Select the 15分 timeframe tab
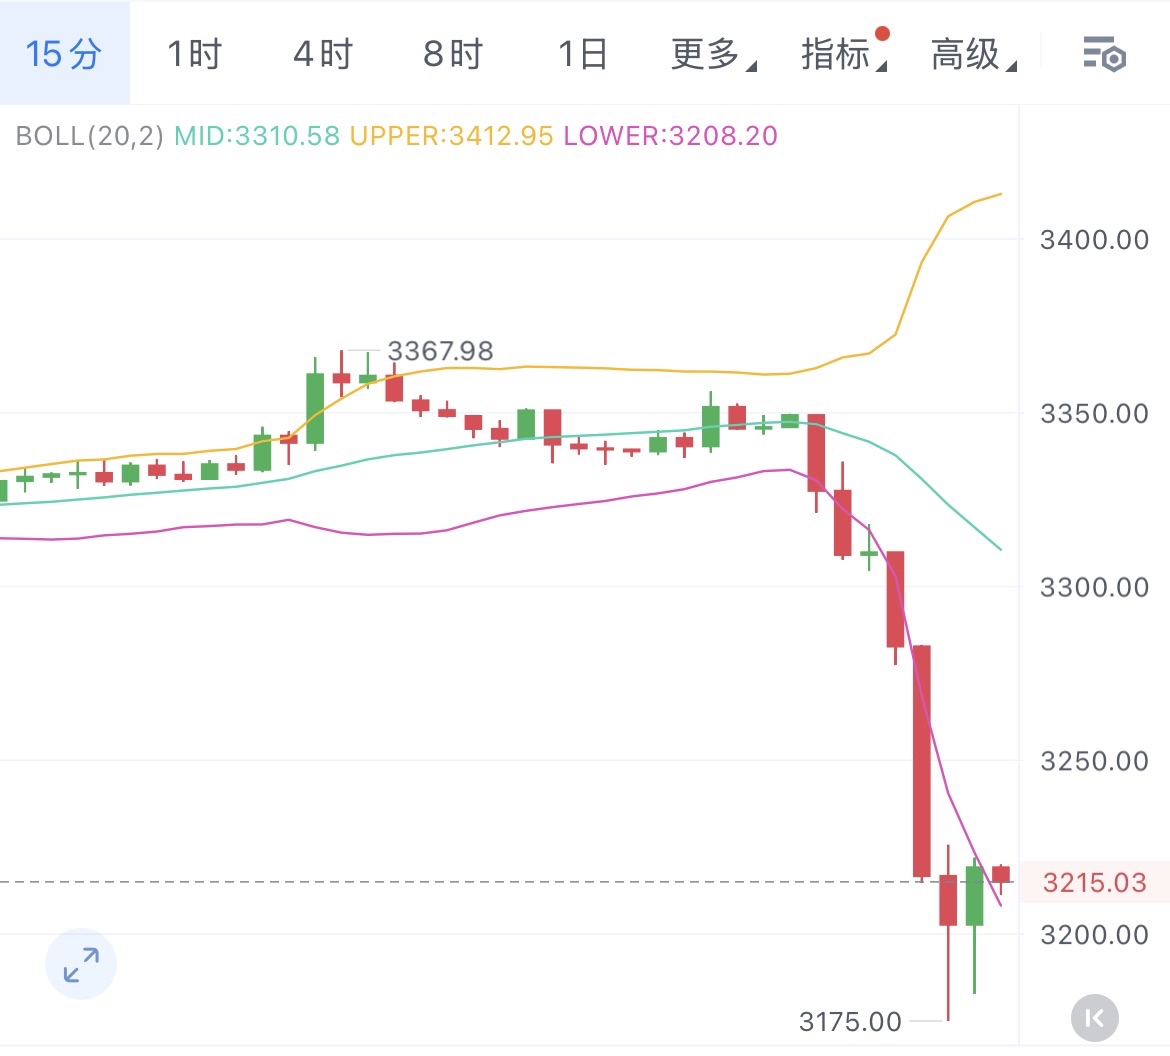Viewport: 1170px width, 1056px height. point(64,54)
